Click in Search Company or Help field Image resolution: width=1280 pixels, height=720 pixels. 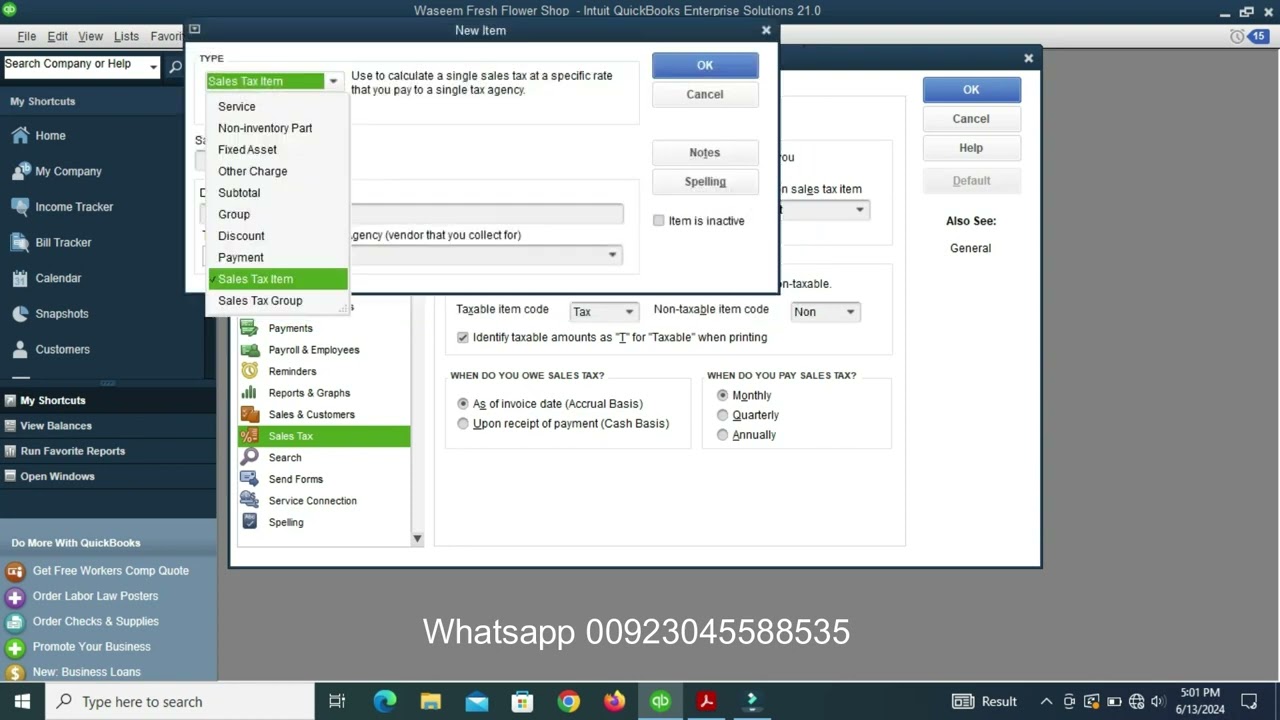click(75, 67)
